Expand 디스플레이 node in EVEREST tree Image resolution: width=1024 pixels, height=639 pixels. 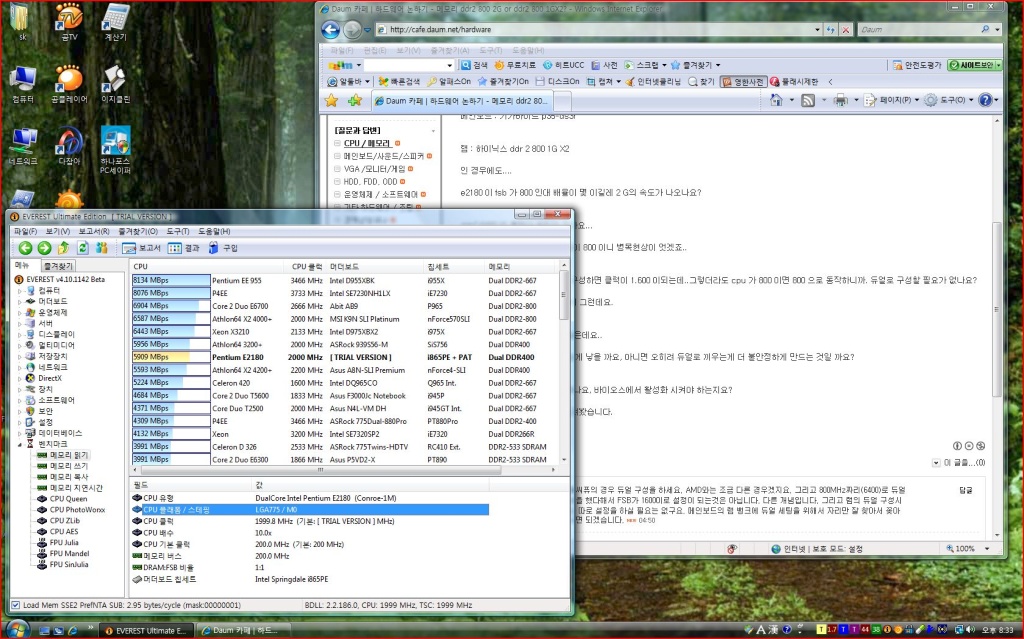20,335
